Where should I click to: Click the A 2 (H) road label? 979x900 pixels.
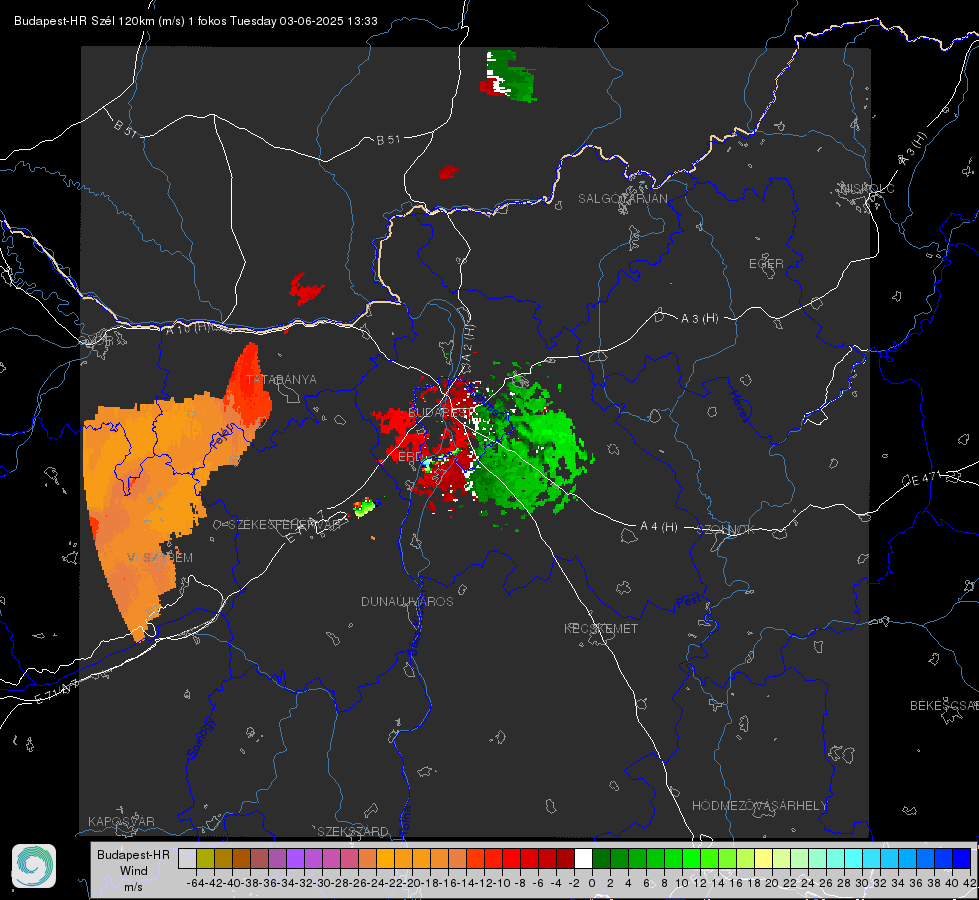tap(468, 343)
